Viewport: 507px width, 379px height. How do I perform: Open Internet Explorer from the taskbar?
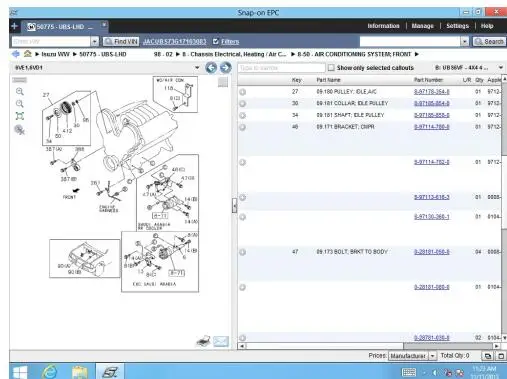point(49,371)
